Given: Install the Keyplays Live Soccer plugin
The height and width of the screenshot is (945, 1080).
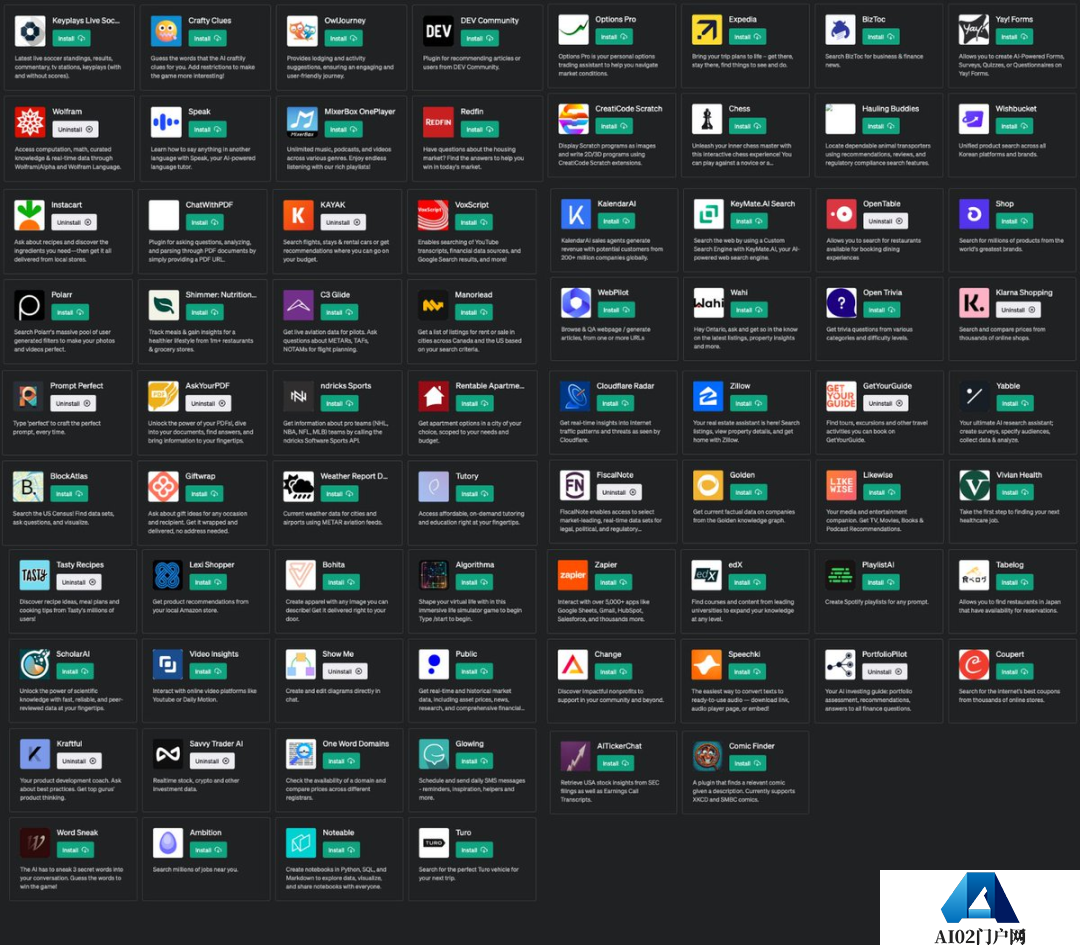Looking at the screenshot, I should (x=69, y=38).
